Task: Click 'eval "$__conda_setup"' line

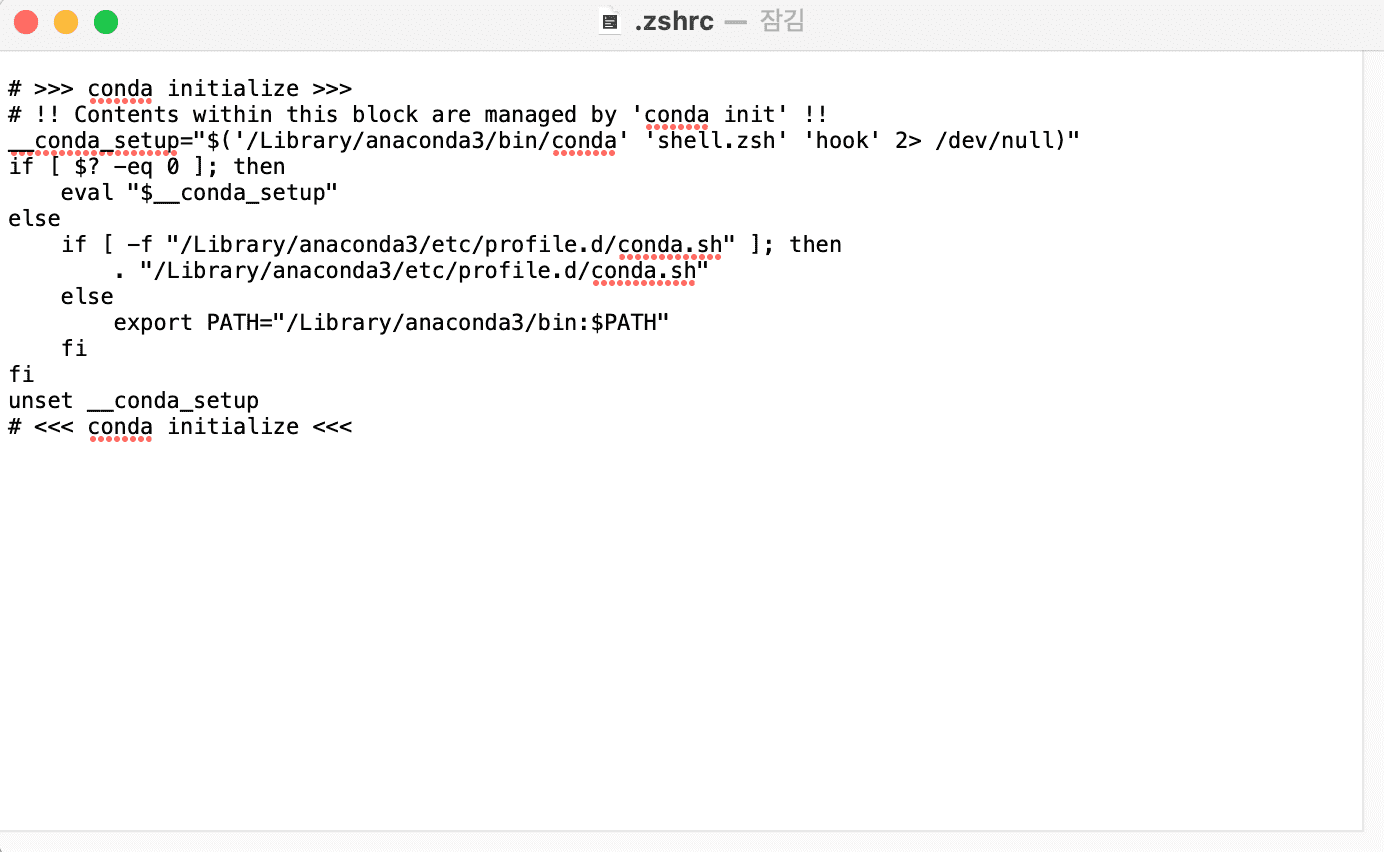Action: point(199,193)
